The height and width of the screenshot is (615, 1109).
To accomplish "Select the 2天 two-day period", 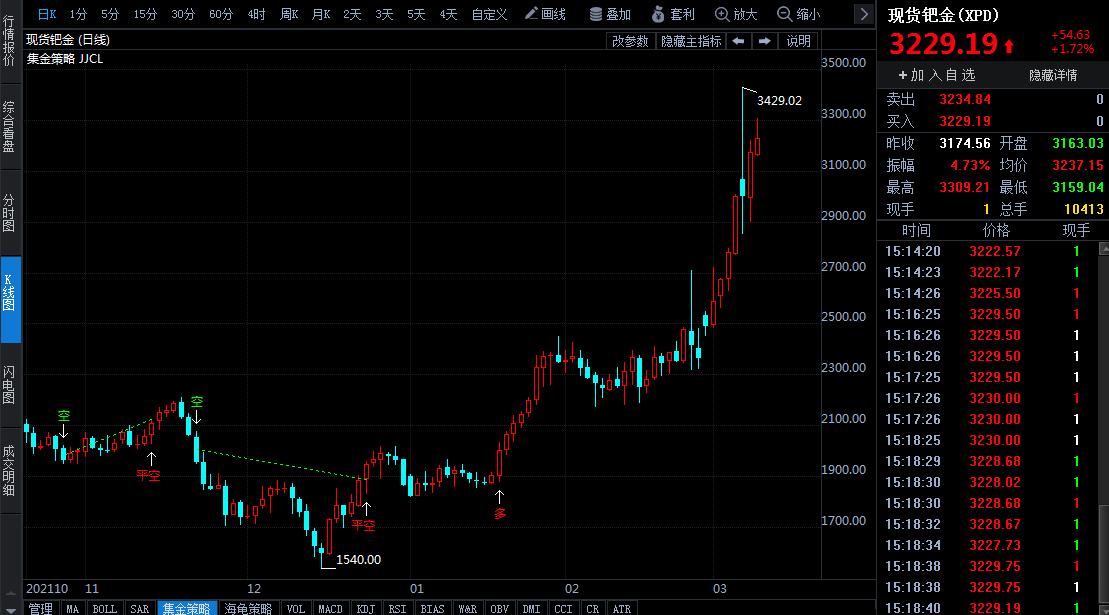I will pyautogui.click(x=352, y=14).
